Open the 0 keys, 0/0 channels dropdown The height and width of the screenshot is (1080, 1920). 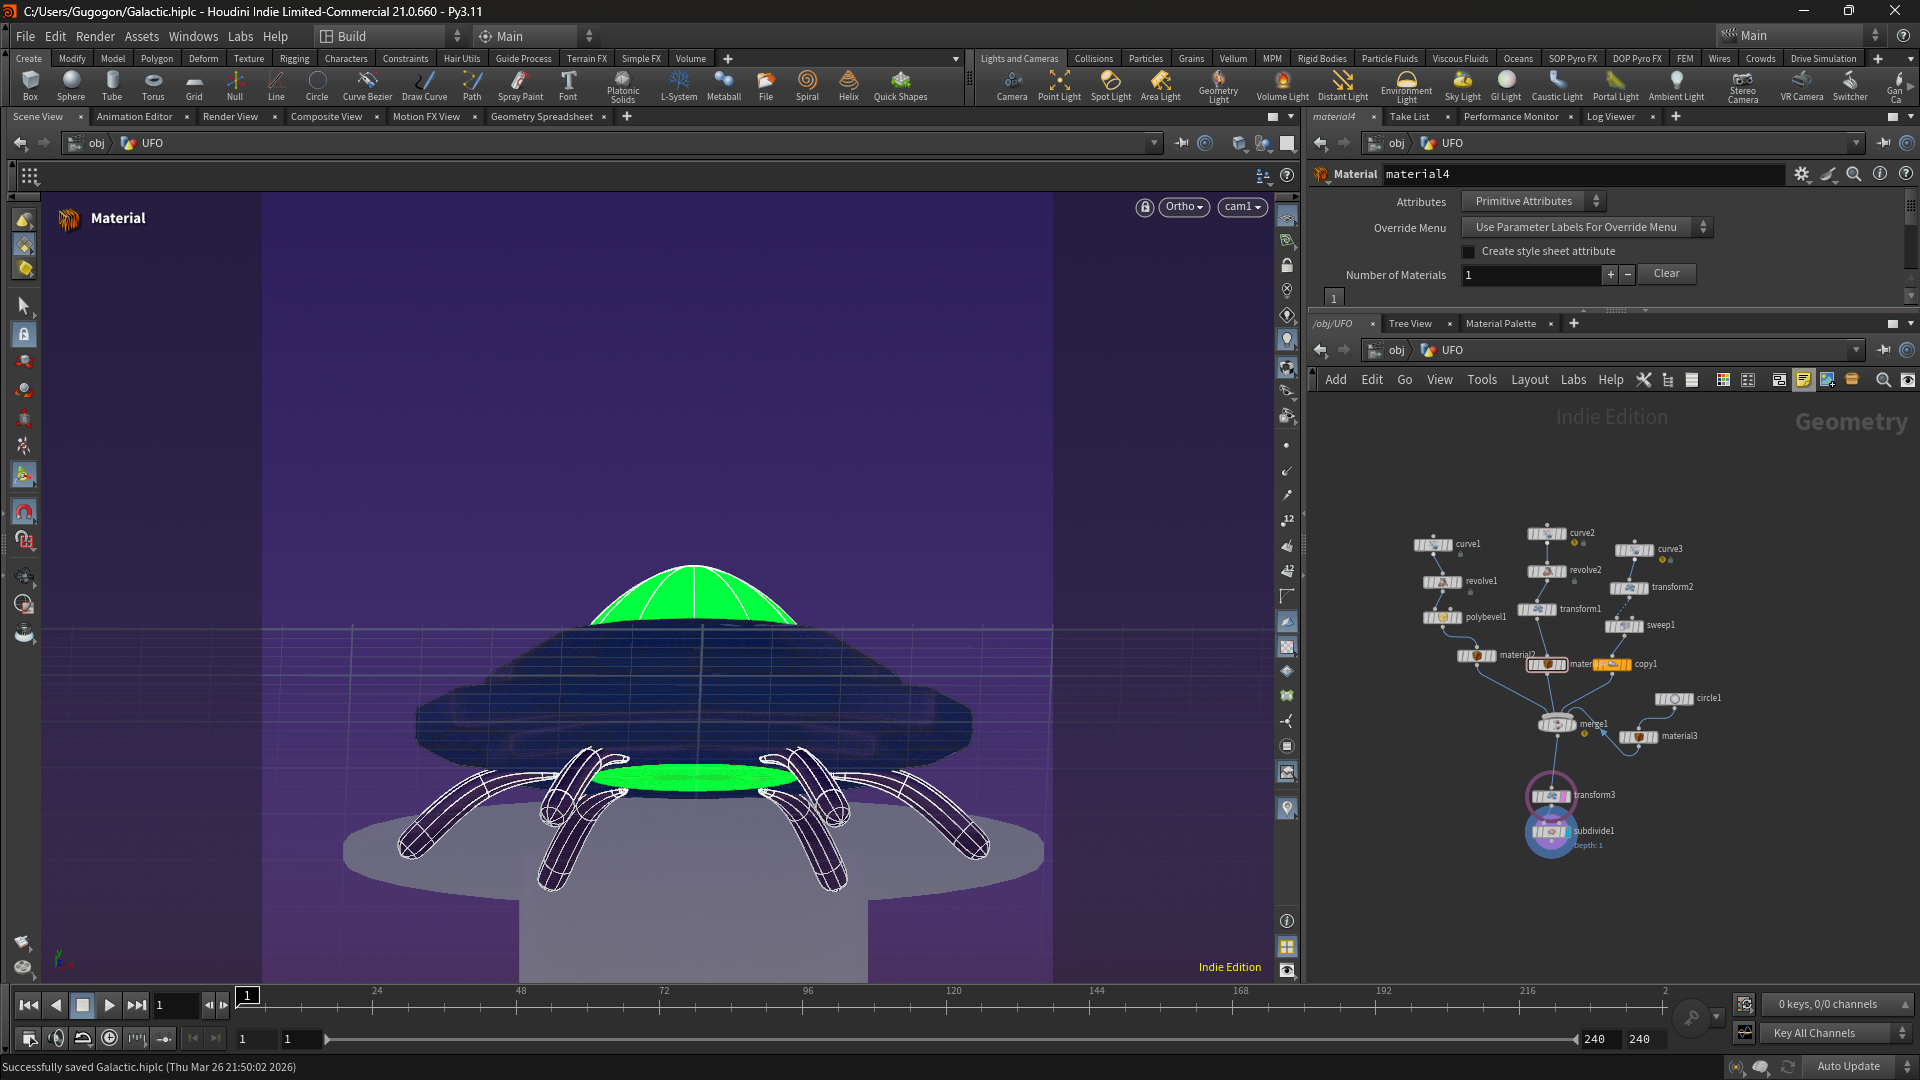pyautogui.click(x=1836, y=1004)
